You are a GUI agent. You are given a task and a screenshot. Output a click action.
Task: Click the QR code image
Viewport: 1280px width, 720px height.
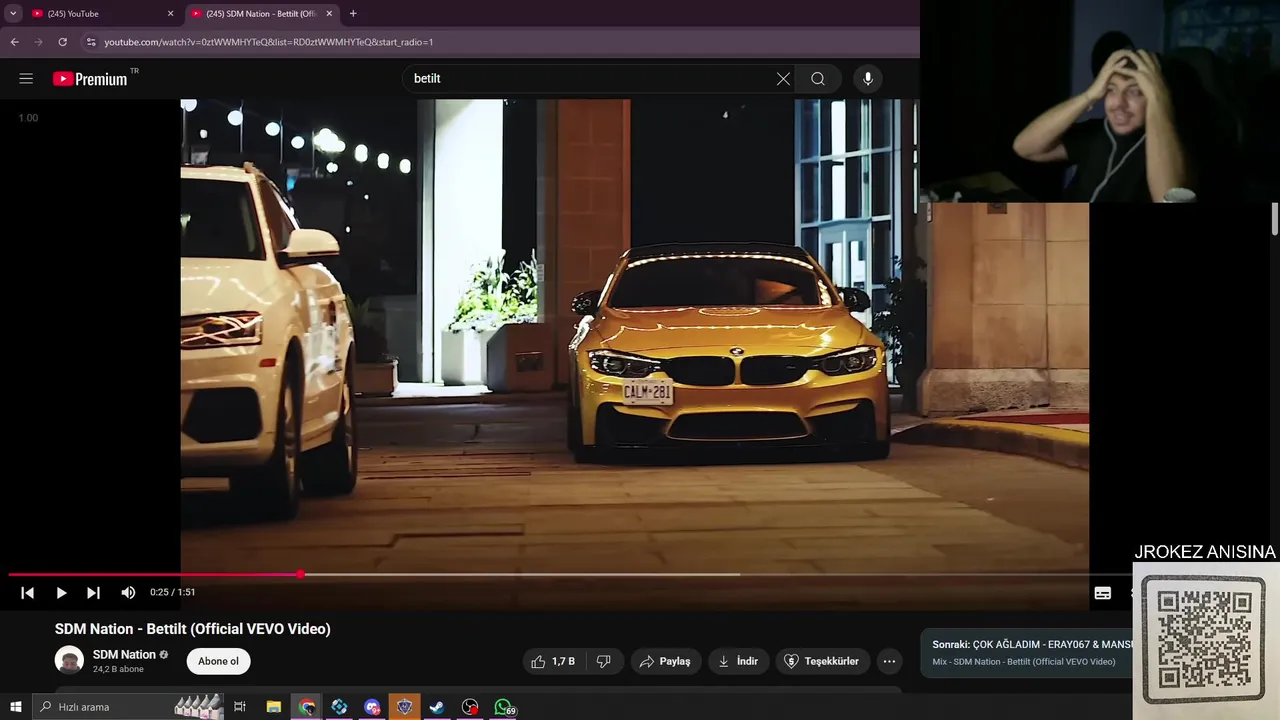click(x=1206, y=640)
